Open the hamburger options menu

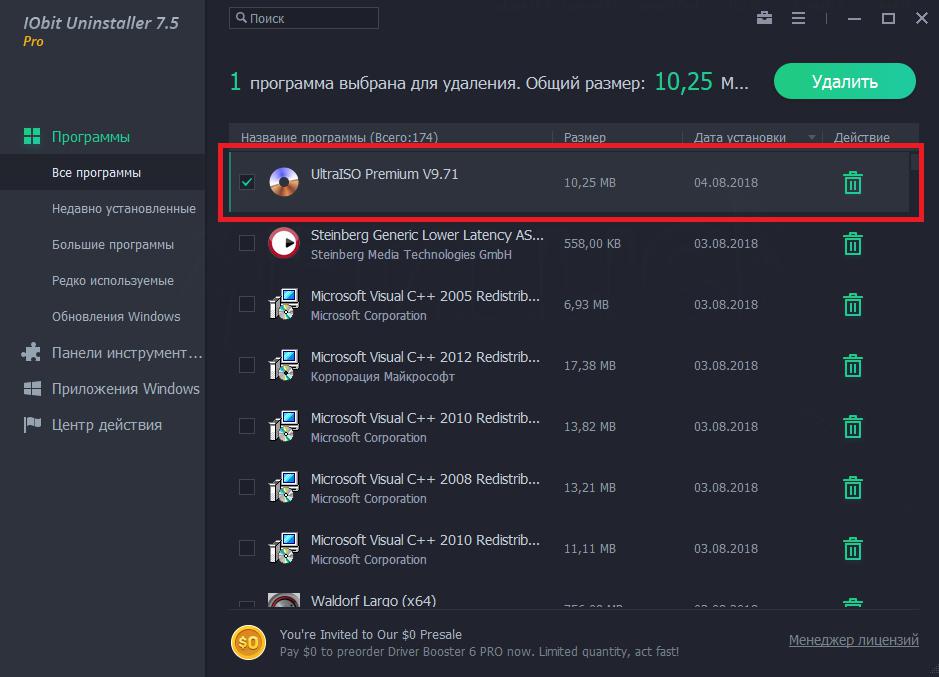(798, 18)
